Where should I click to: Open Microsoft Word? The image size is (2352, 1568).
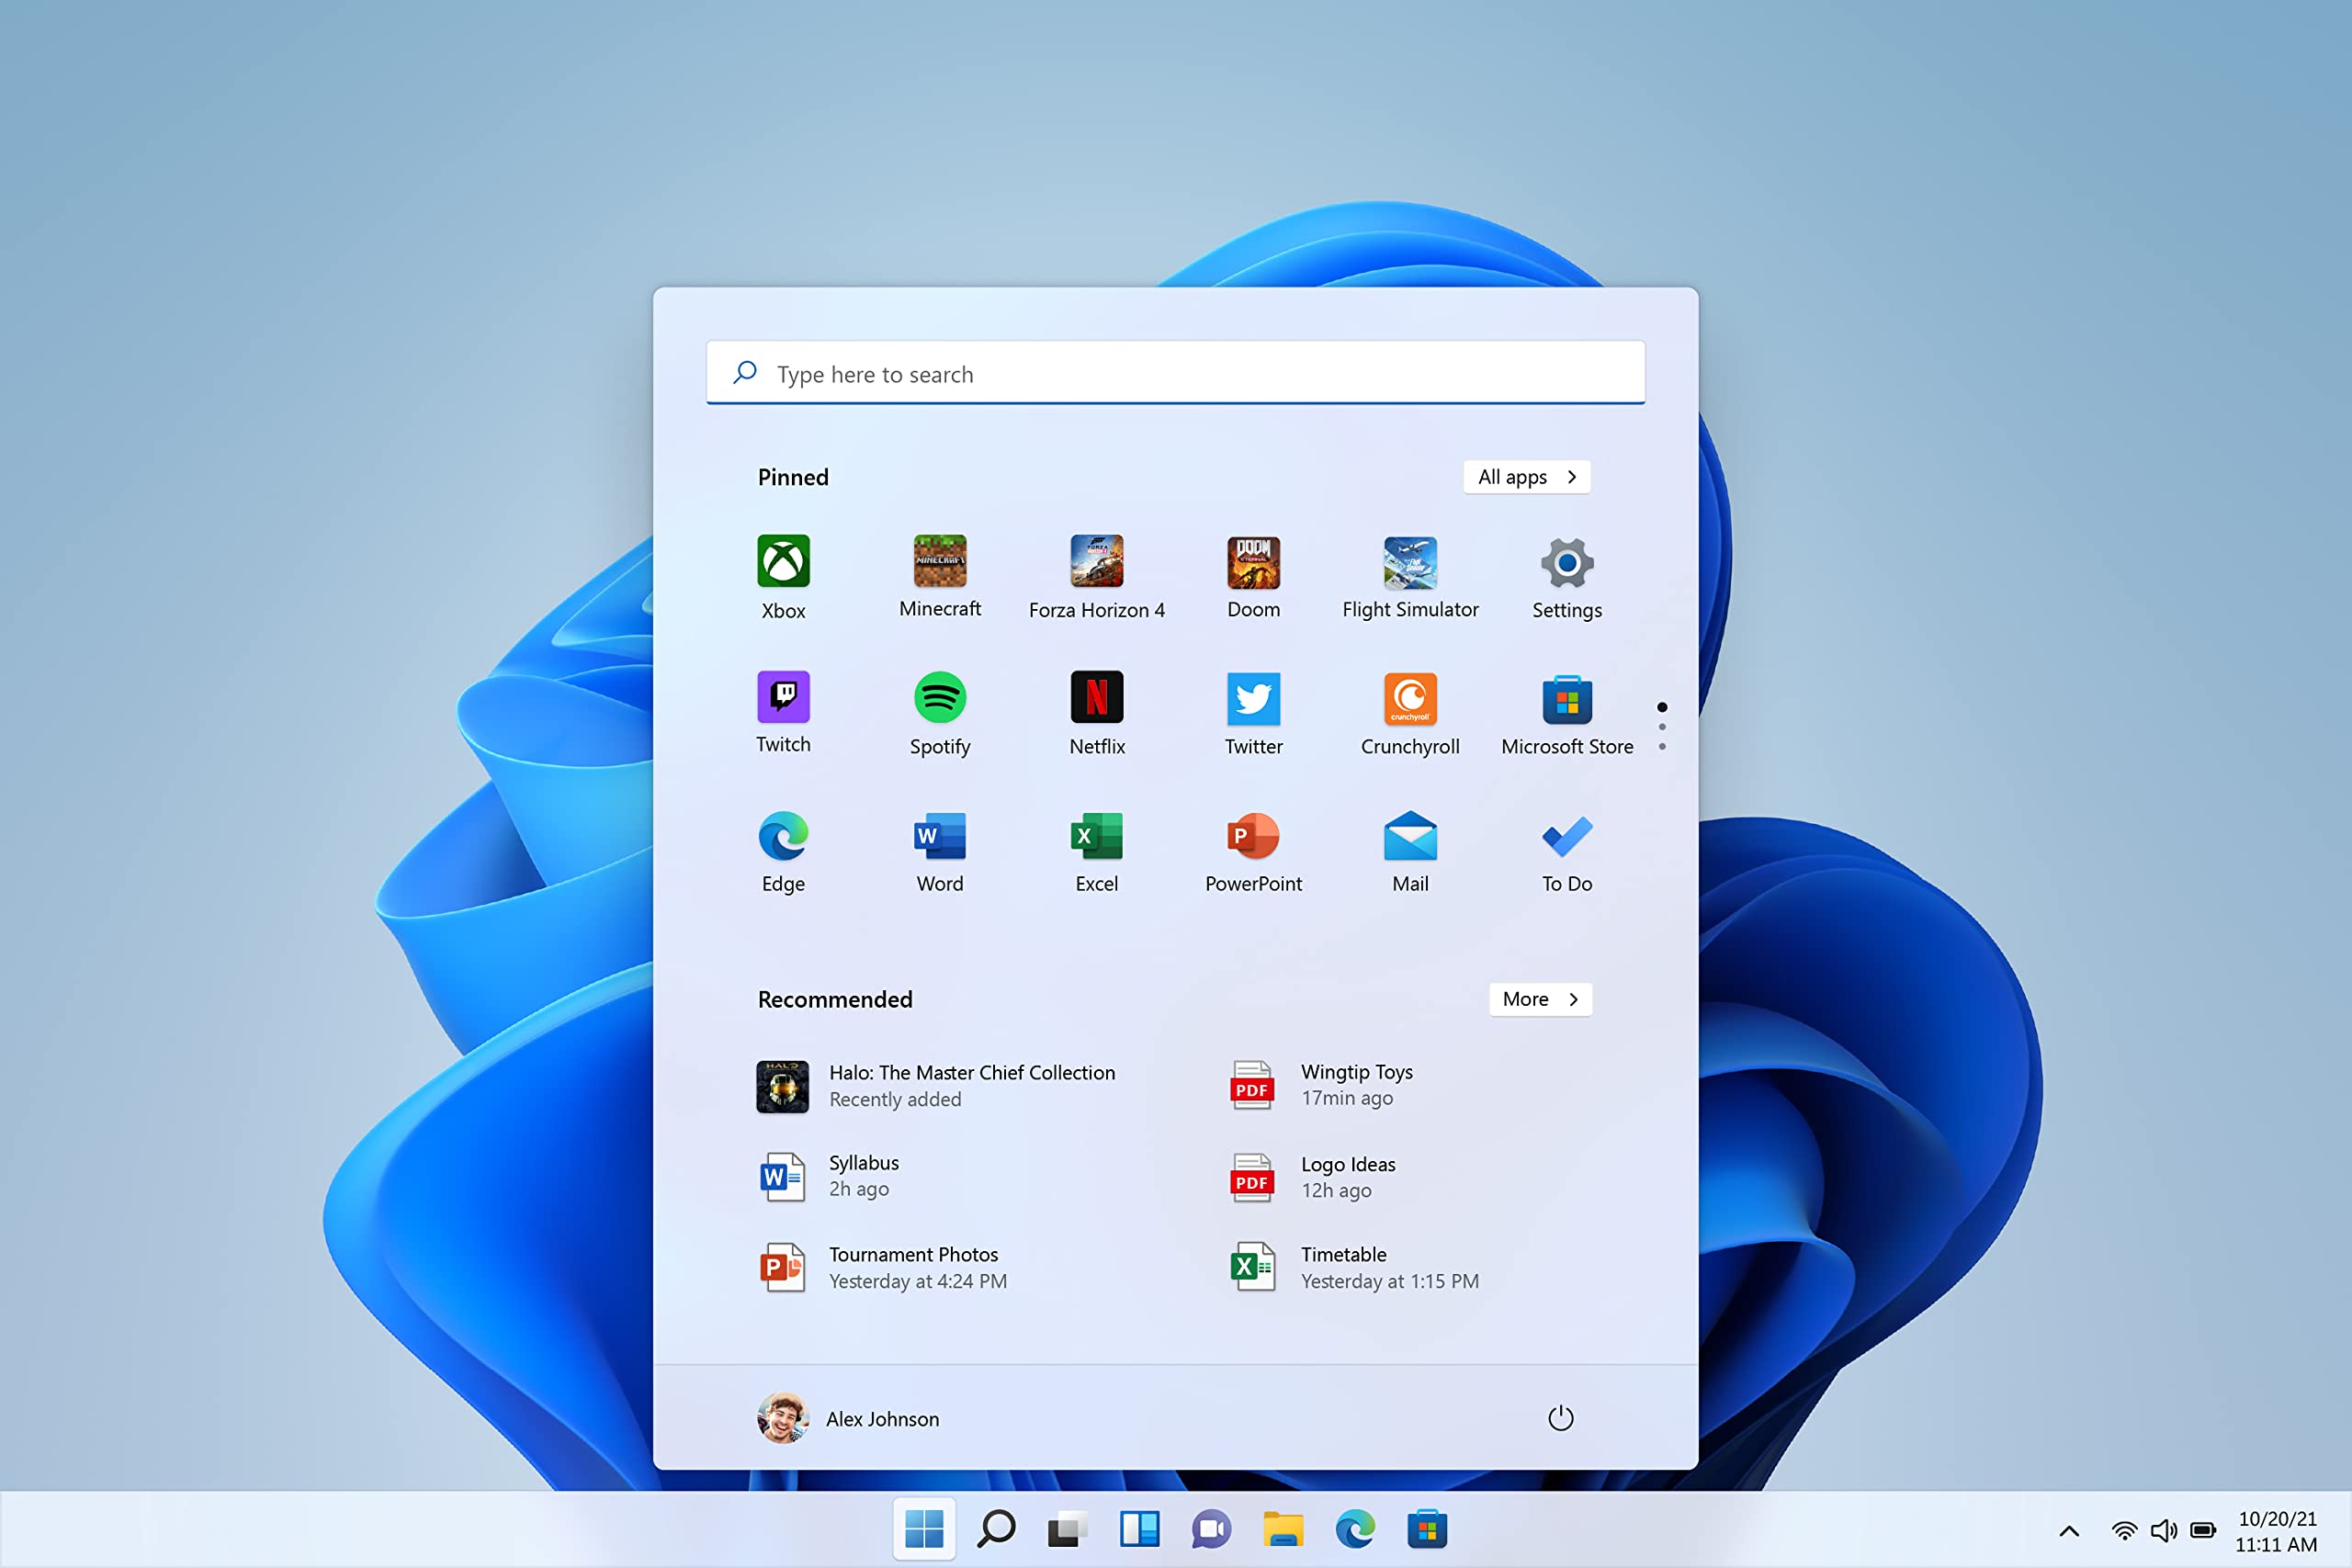[x=939, y=837]
